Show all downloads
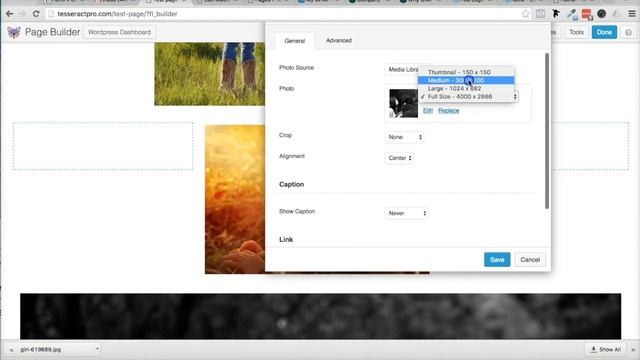Screen dimensions: 640x360 click(606, 349)
